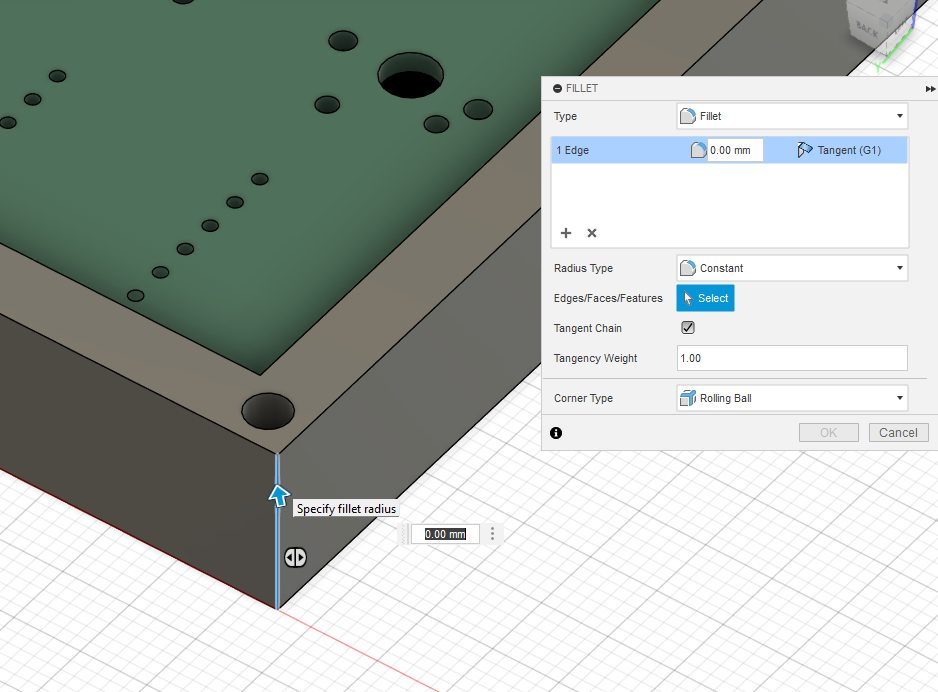Click the Select button for Edges/Faces/Features
Image resolution: width=938 pixels, height=692 pixels.
[705, 298]
